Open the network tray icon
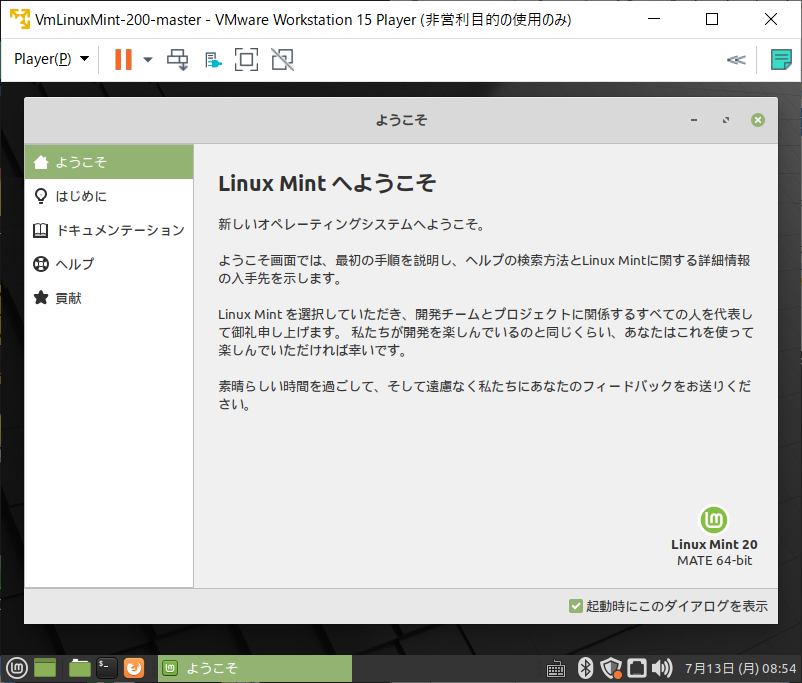The height and width of the screenshot is (683, 802). [x=637, y=668]
